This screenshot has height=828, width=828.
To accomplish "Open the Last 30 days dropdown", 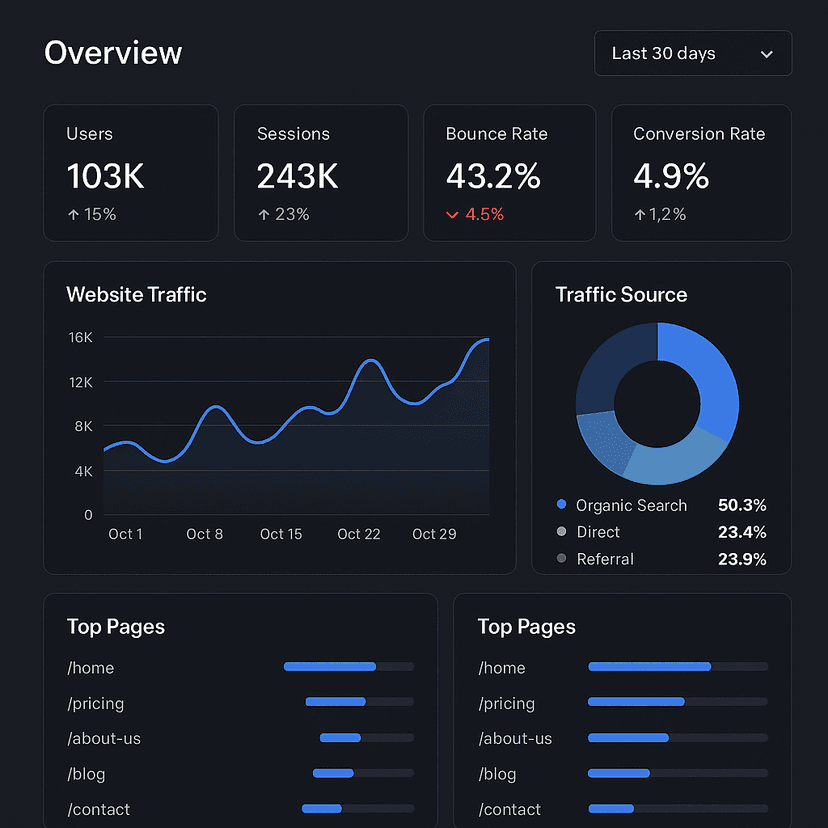I will click(693, 53).
